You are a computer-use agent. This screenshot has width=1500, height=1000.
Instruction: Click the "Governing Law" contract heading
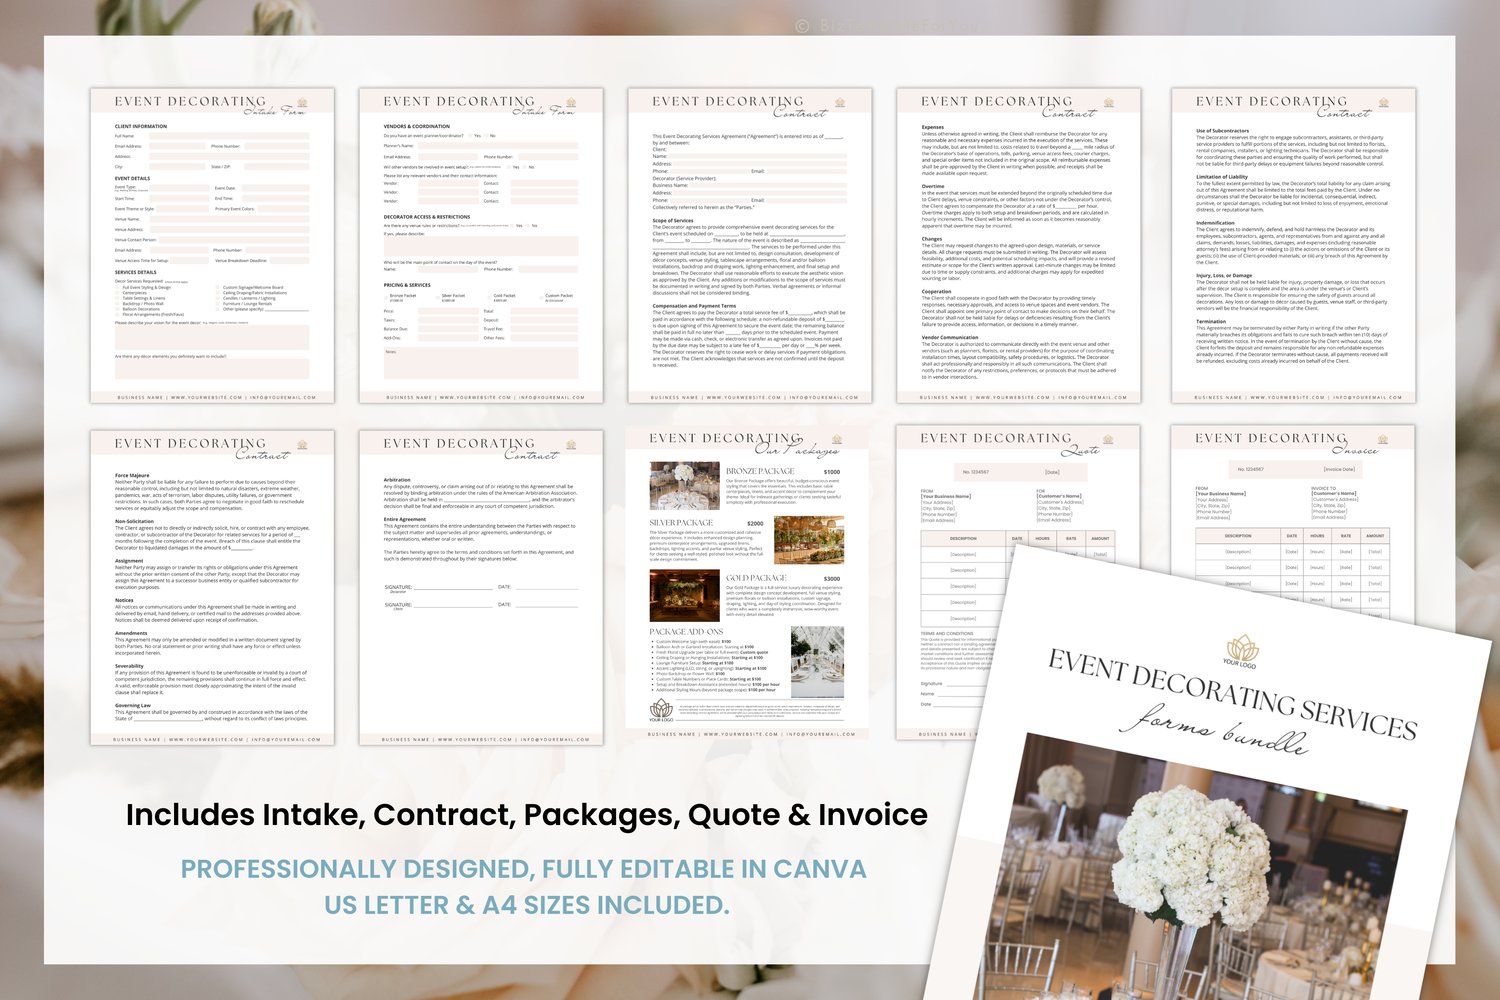click(133, 706)
